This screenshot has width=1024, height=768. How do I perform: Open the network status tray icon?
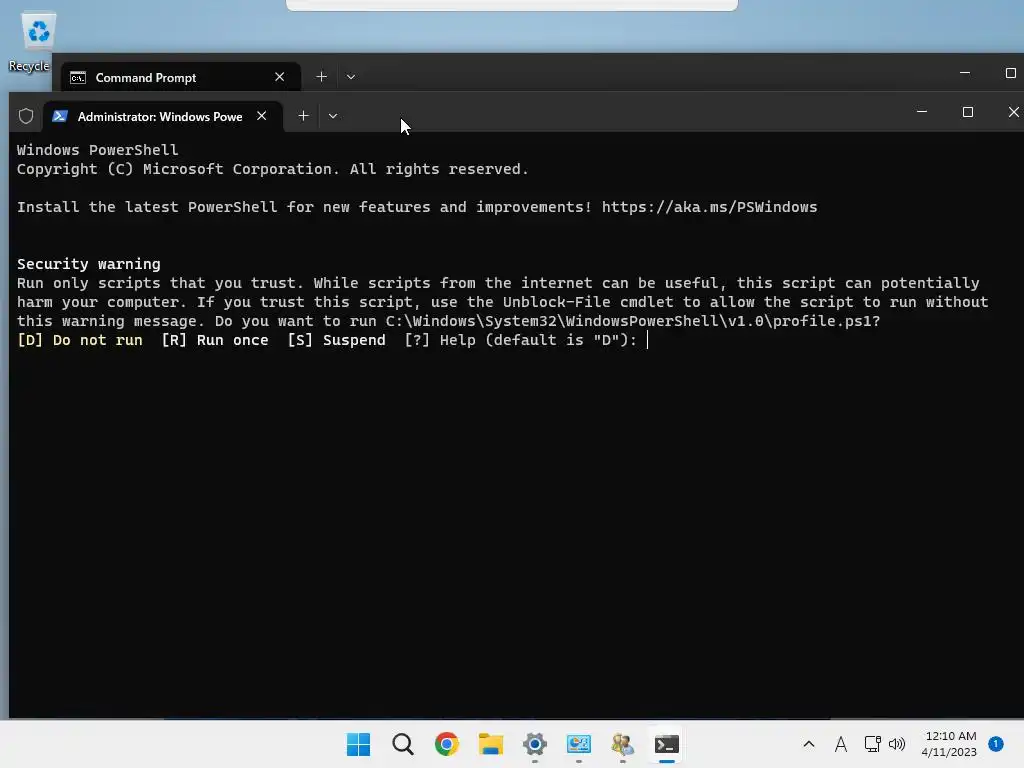point(872,744)
